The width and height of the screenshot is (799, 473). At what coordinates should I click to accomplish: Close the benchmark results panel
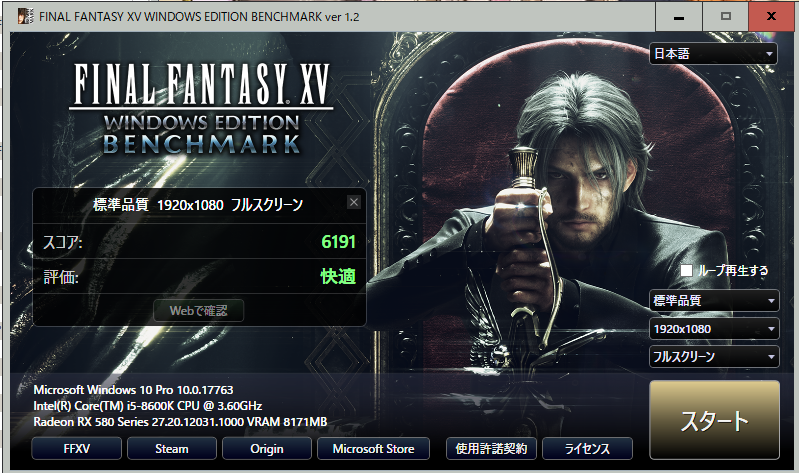pyautogui.click(x=354, y=202)
